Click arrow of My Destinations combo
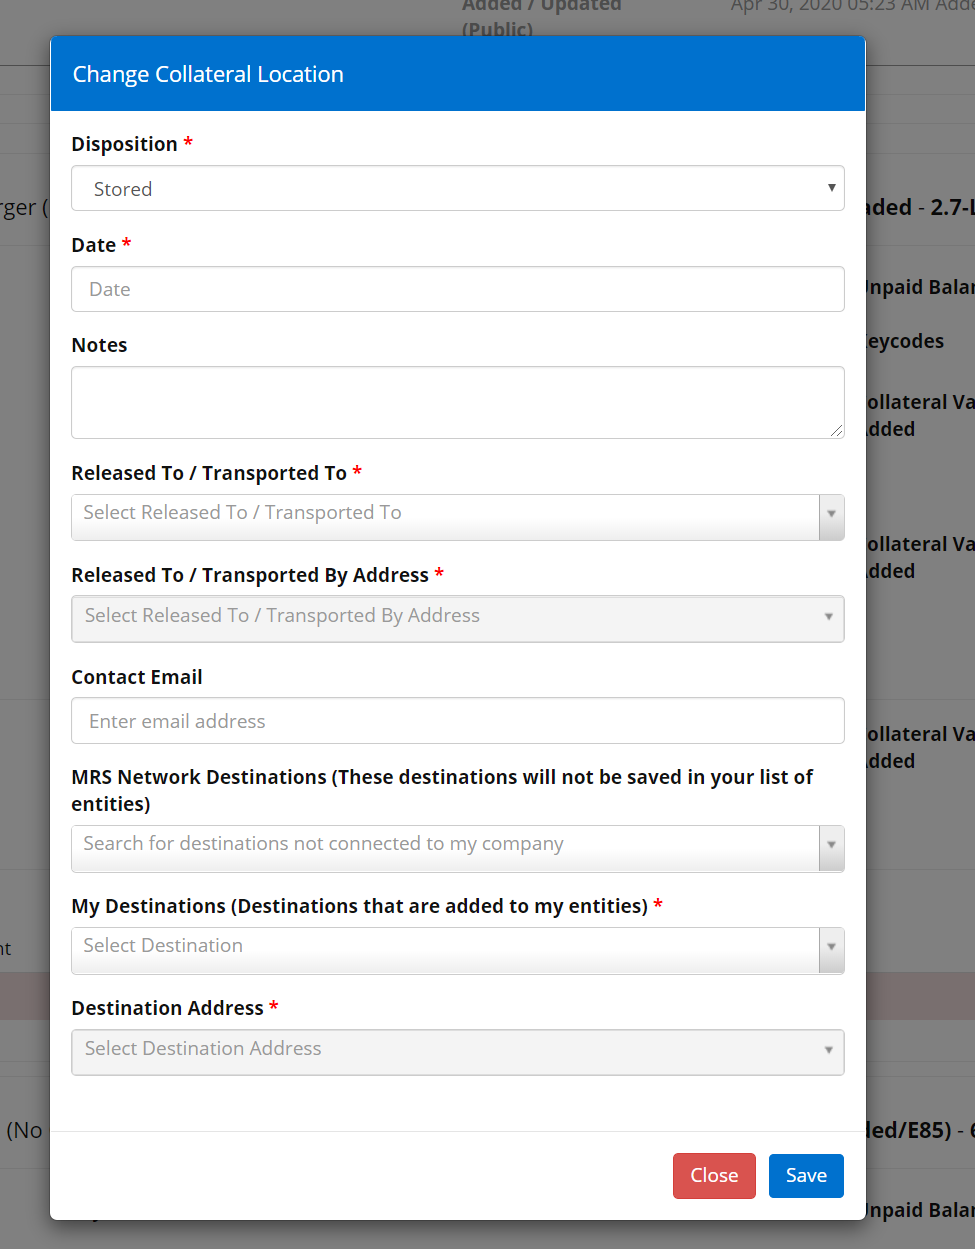Screen dimensions: 975x1249 pyautogui.click(x=832, y=950)
